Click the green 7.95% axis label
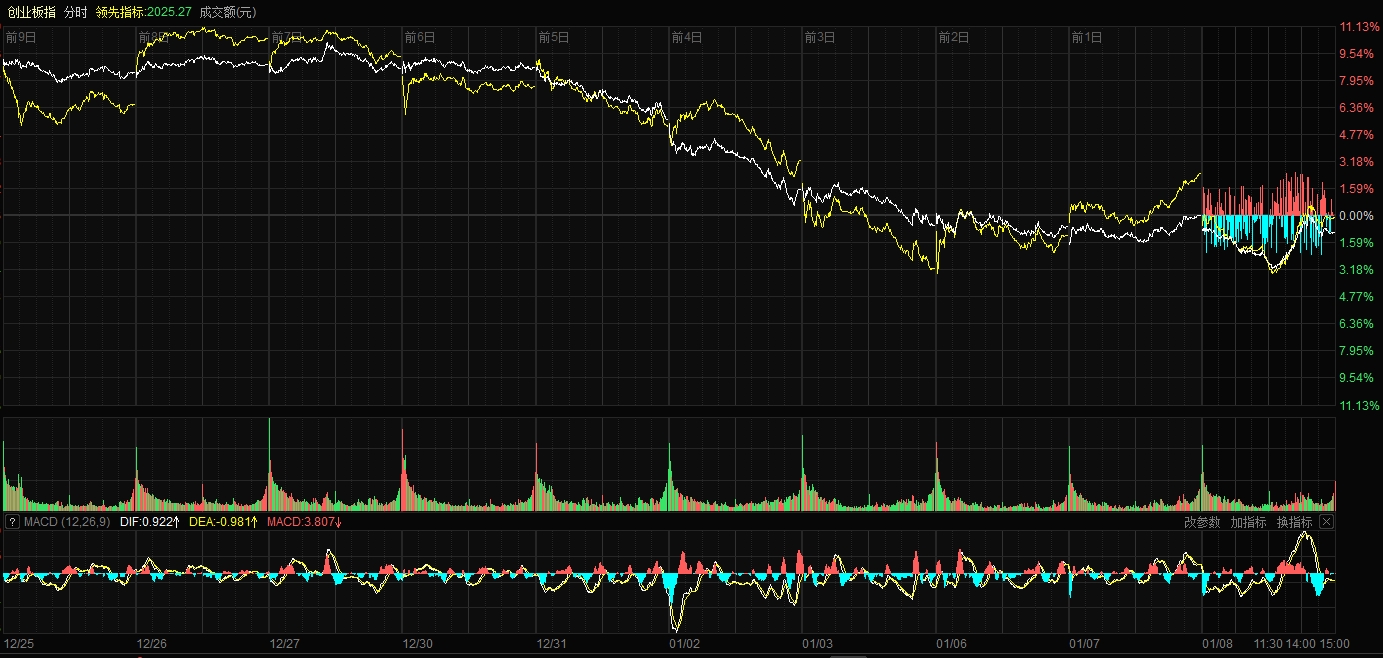Screen dimensions: 1383x658 pos(1355,351)
